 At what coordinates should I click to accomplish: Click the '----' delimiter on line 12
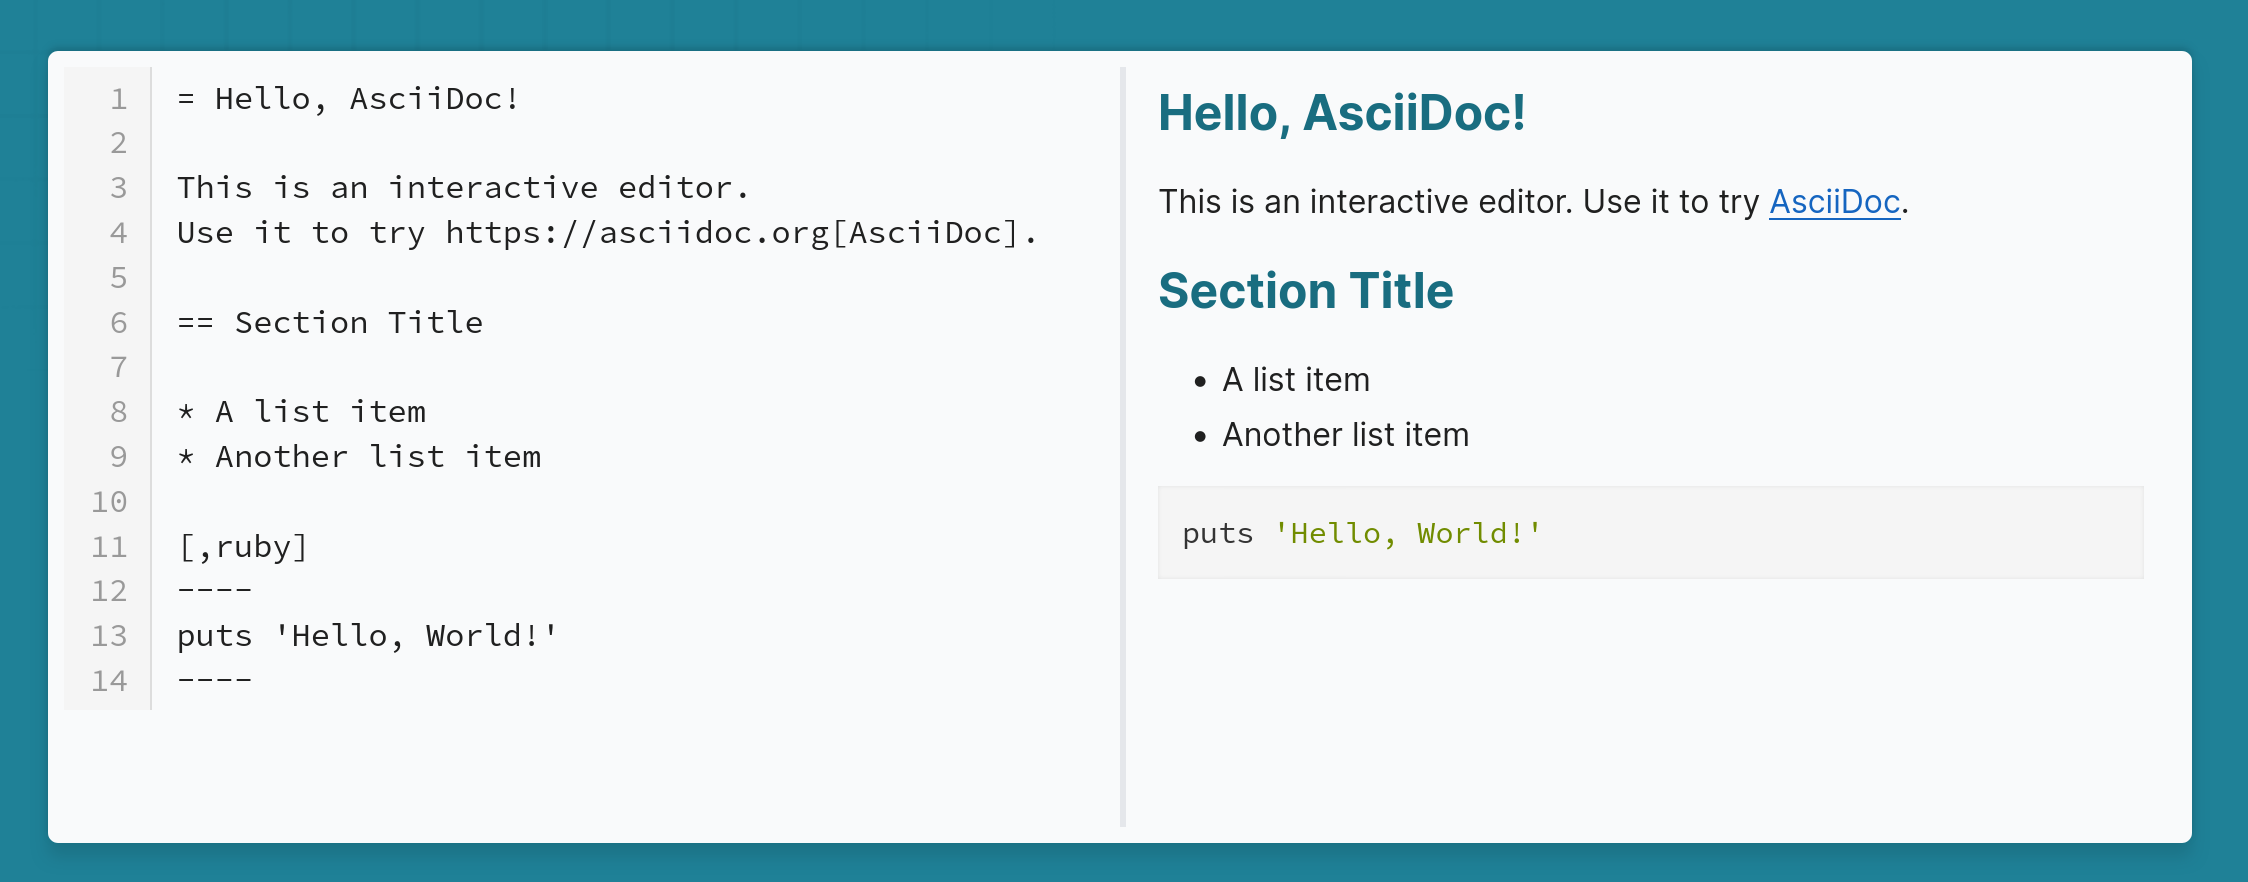214,591
